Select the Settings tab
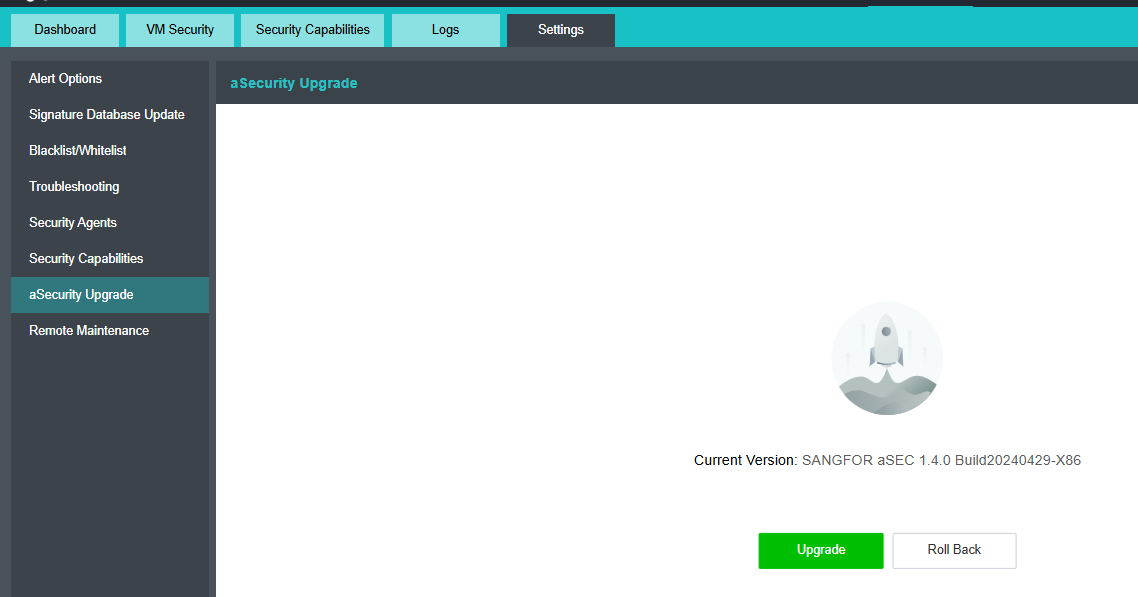The height and width of the screenshot is (597, 1138). tap(560, 30)
